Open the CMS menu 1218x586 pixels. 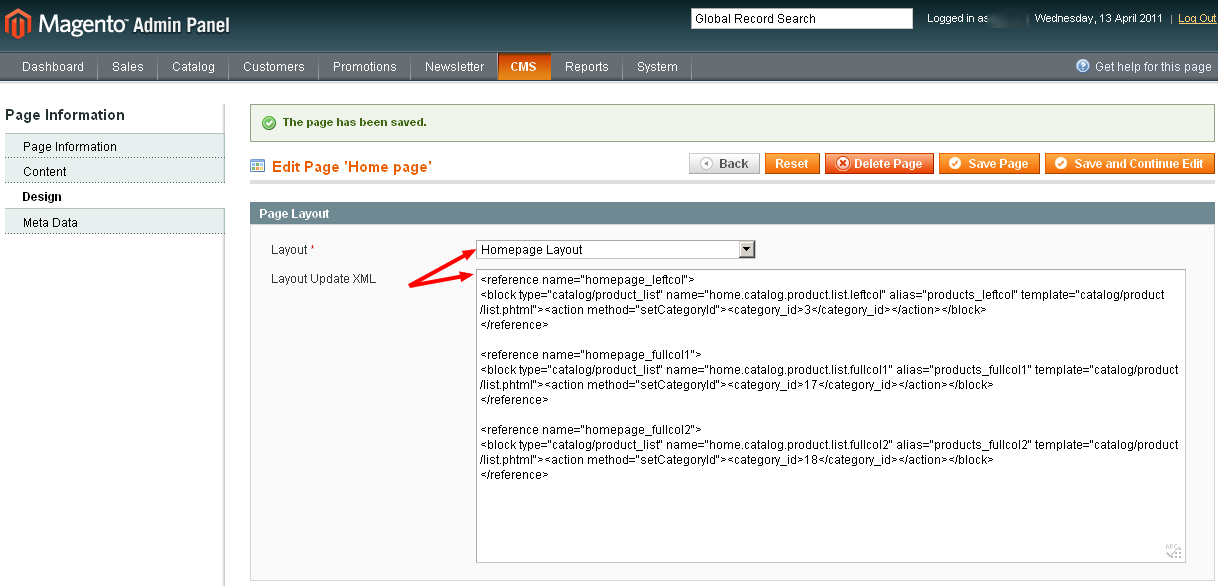coord(523,67)
